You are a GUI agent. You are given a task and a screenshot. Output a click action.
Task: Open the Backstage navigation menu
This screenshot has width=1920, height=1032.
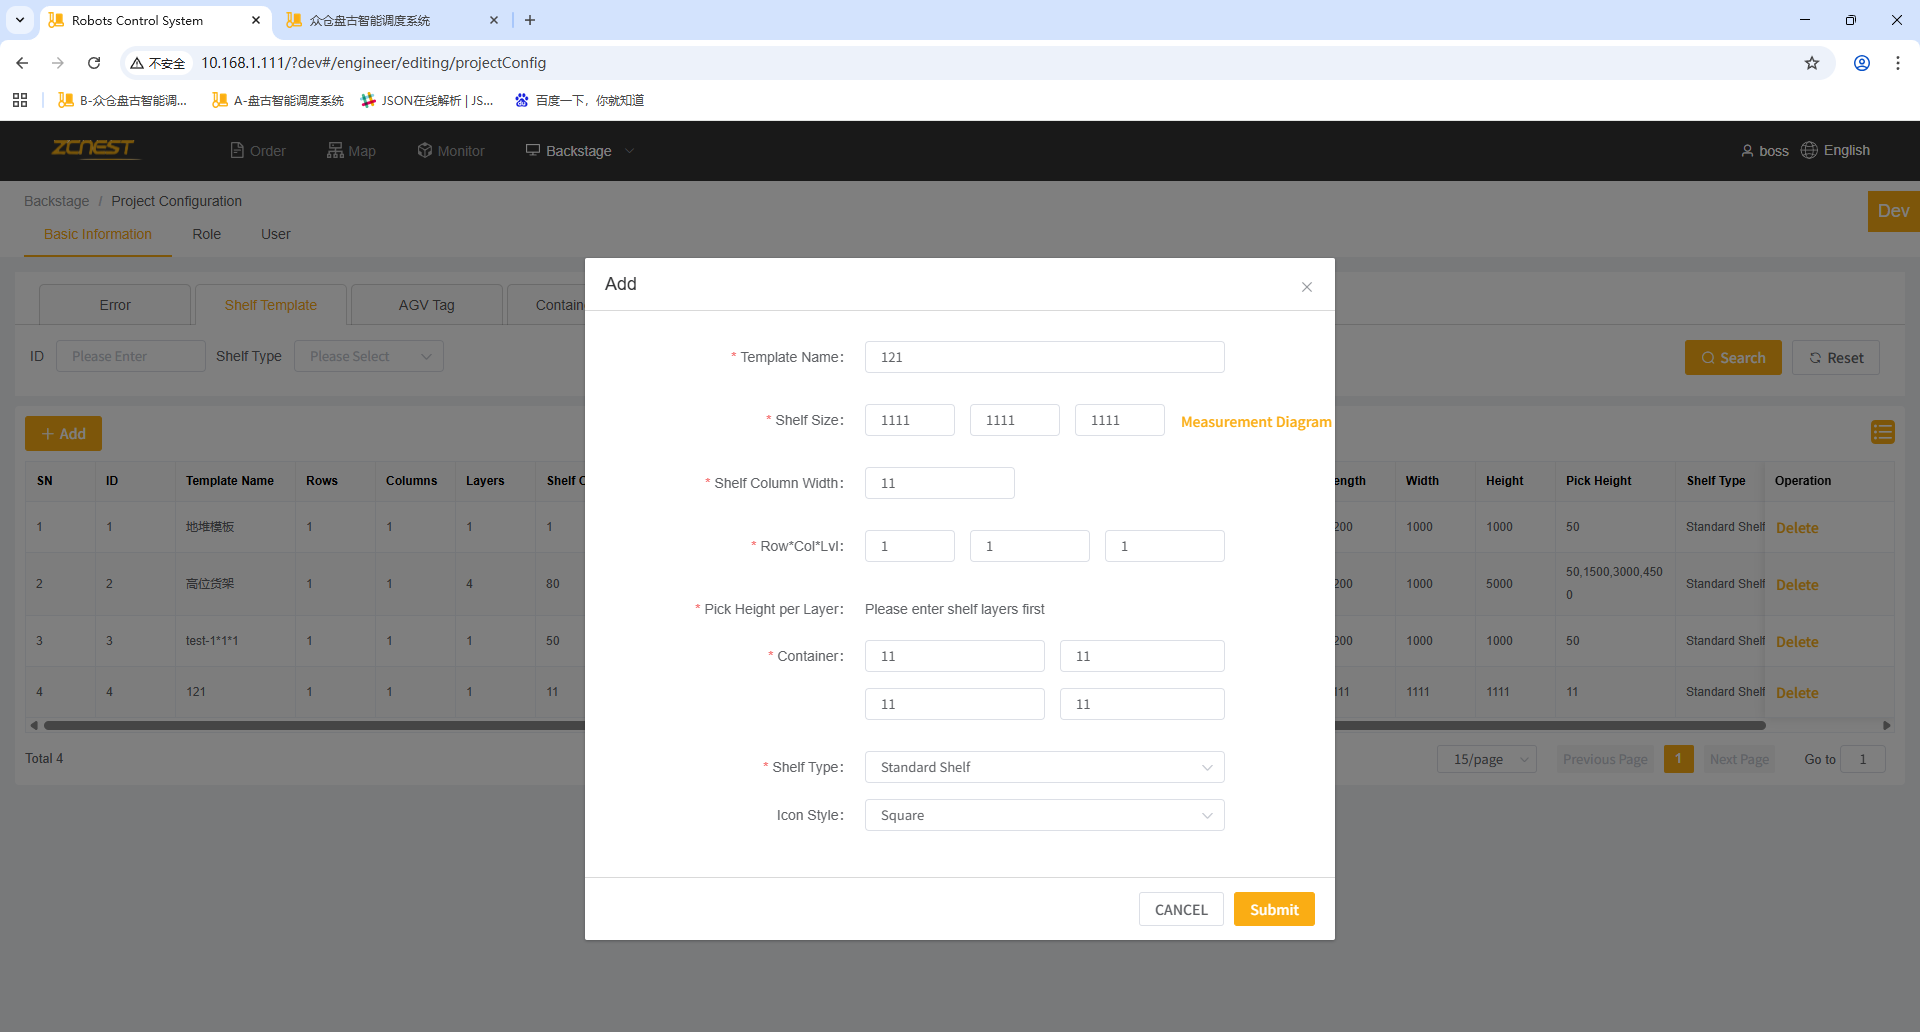[580, 151]
